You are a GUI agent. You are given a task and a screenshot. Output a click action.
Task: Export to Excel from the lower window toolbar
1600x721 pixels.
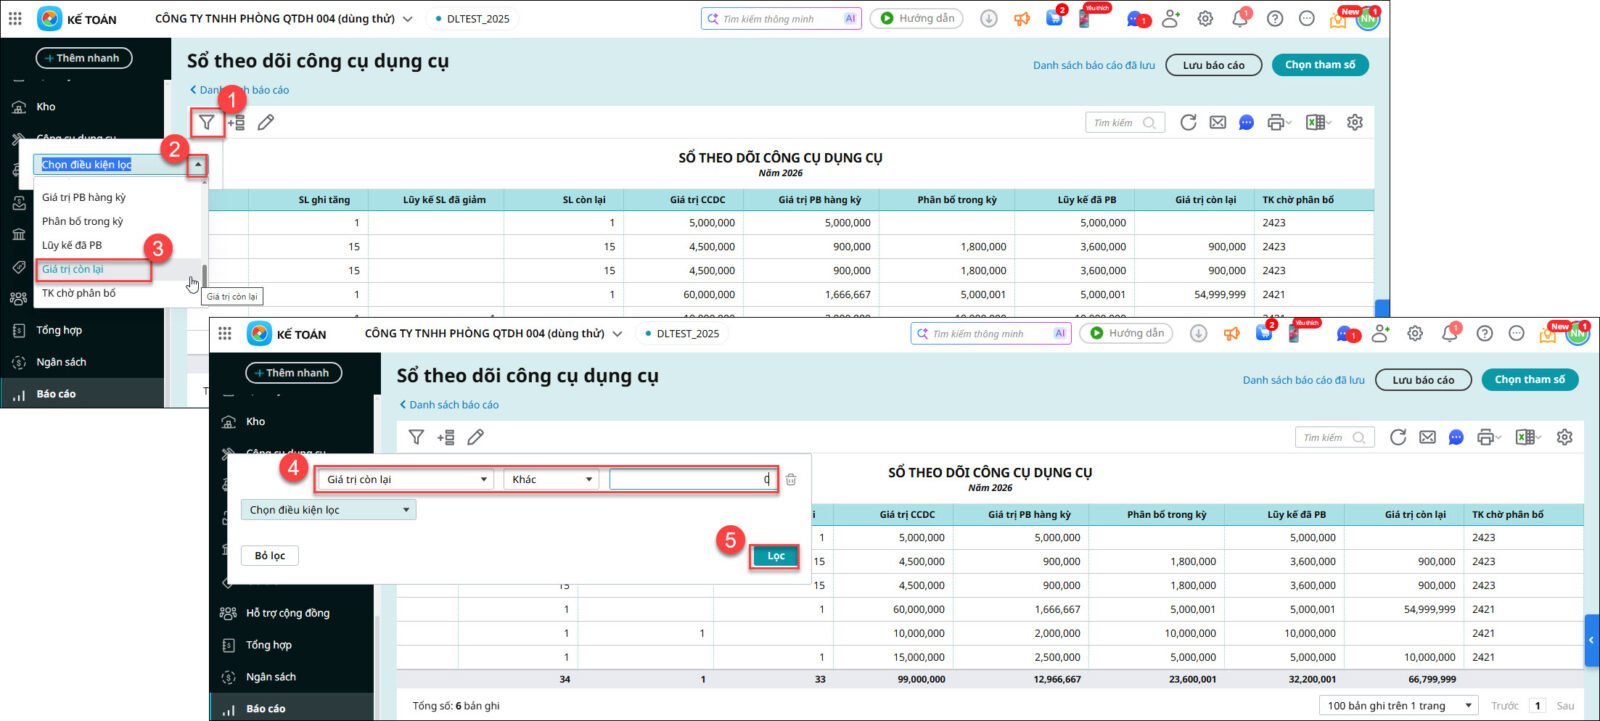1525,437
